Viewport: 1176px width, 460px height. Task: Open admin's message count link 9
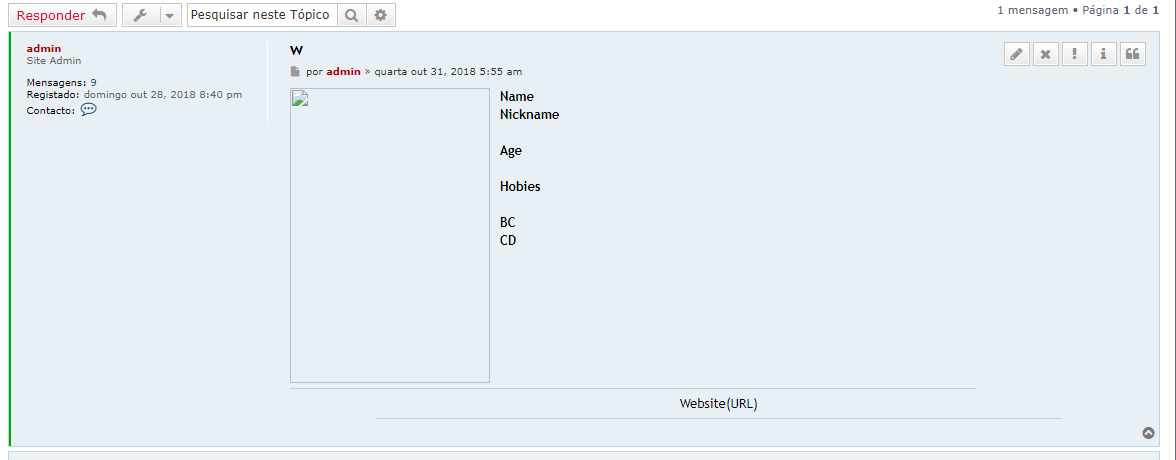pos(93,83)
